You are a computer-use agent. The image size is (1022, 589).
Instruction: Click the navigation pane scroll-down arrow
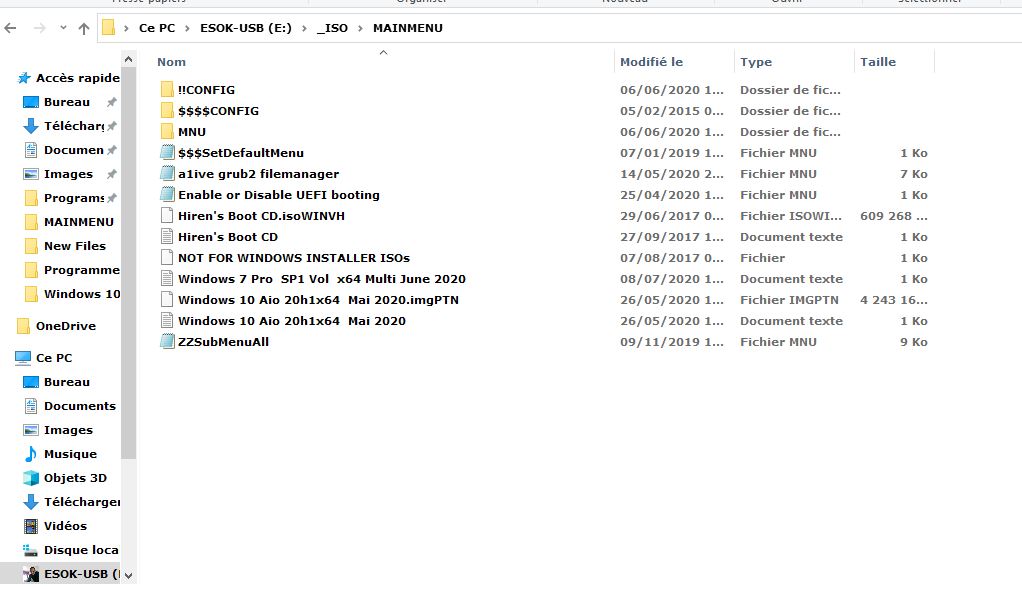tap(128, 575)
